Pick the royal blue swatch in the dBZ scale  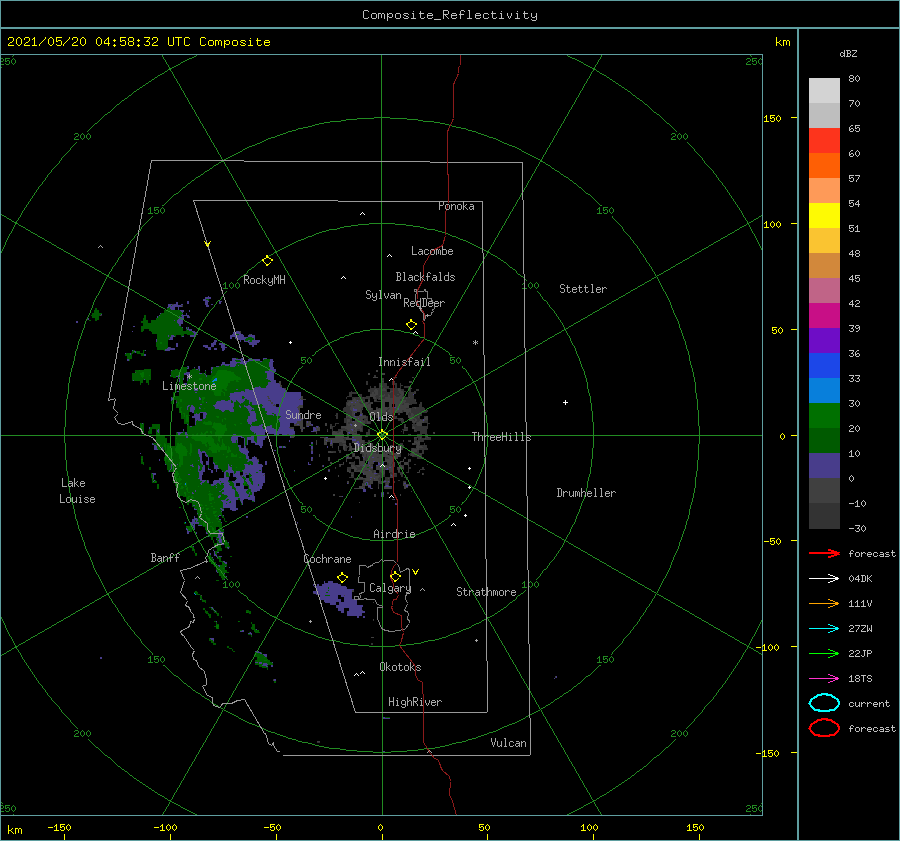point(824,366)
